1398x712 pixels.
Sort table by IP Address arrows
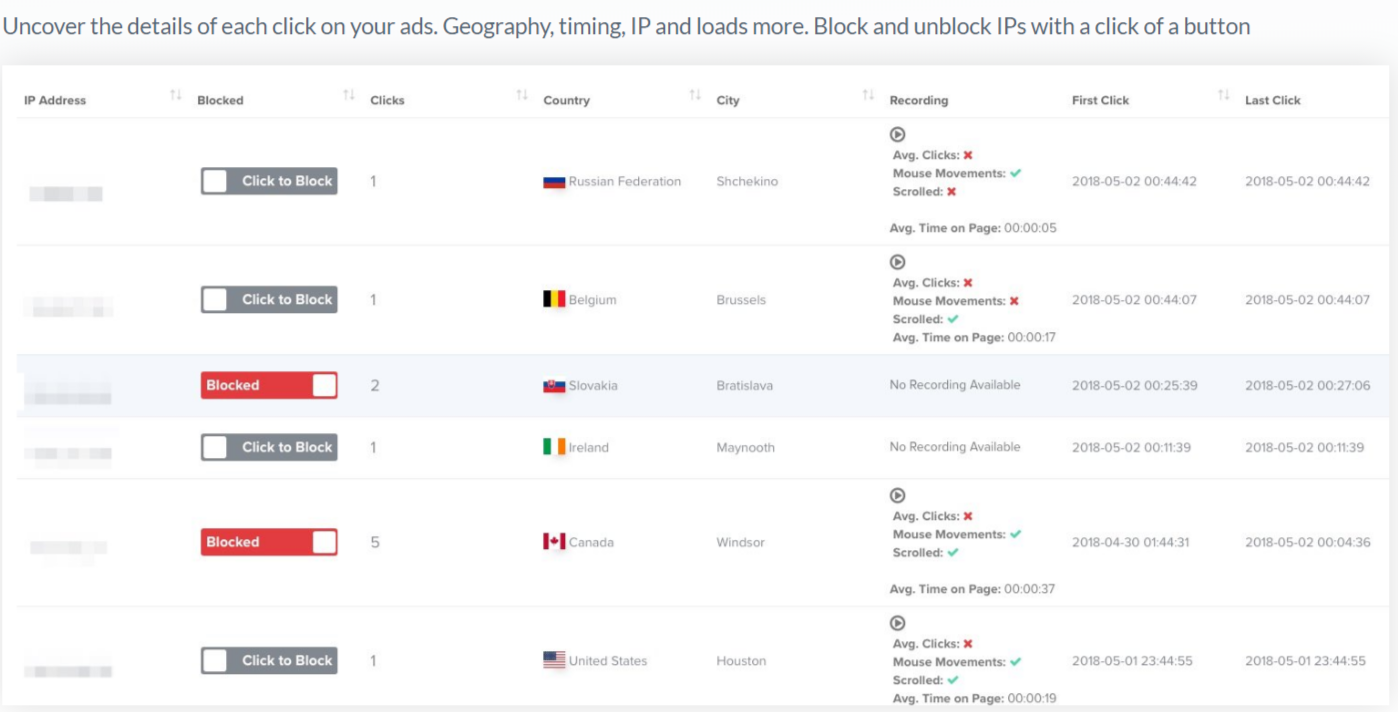pos(176,95)
